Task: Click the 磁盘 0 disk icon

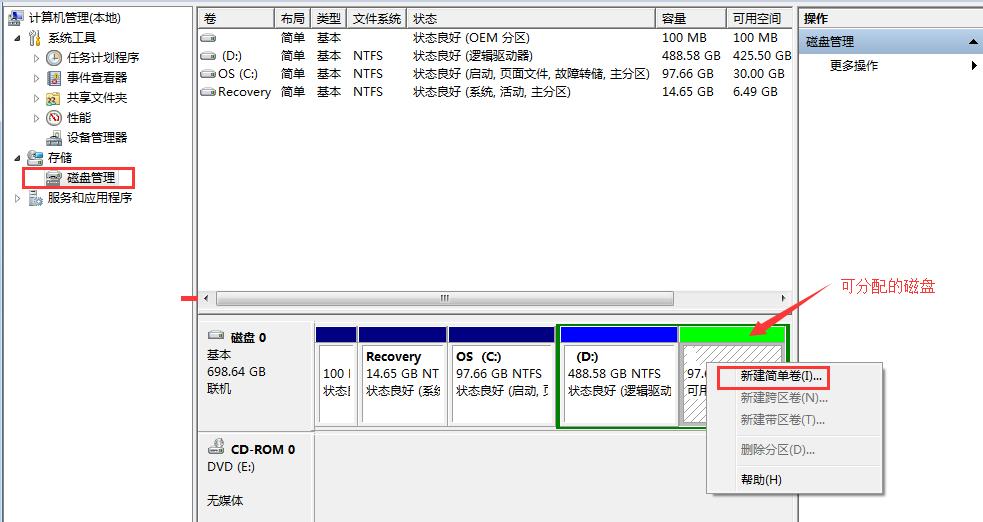Action: point(216,336)
